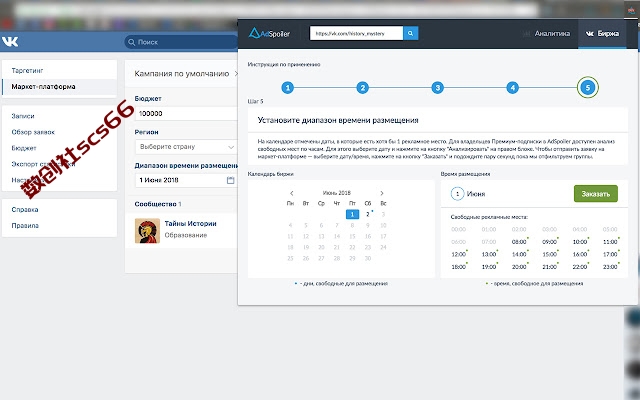Select the 20:00 time slot
640x400 pixels.
point(519,267)
